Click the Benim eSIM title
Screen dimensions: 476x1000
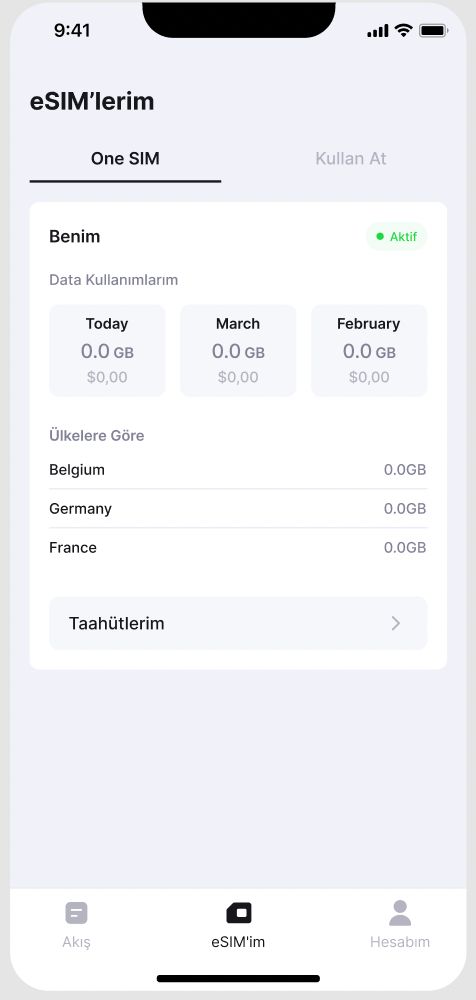pyautogui.click(x=75, y=237)
